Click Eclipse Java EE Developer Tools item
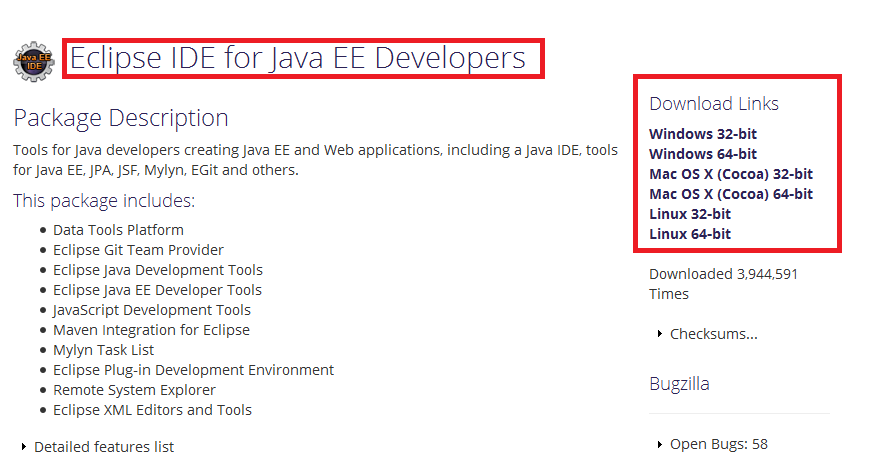The width and height of the screenshot is (887, 468). pyautogui.click(x=157, y=290)
